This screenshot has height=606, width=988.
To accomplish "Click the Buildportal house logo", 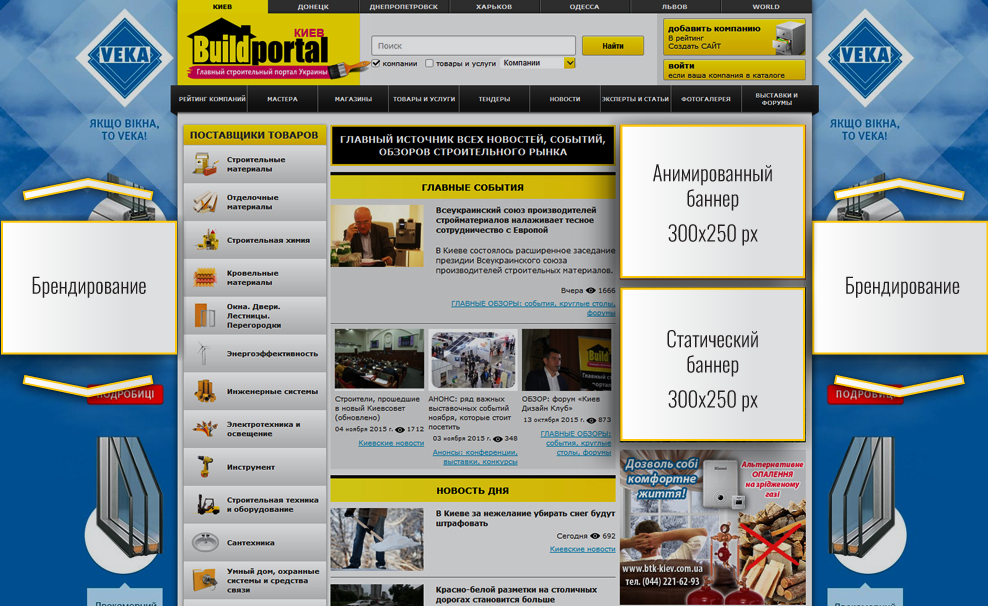I will coord(260,49).
